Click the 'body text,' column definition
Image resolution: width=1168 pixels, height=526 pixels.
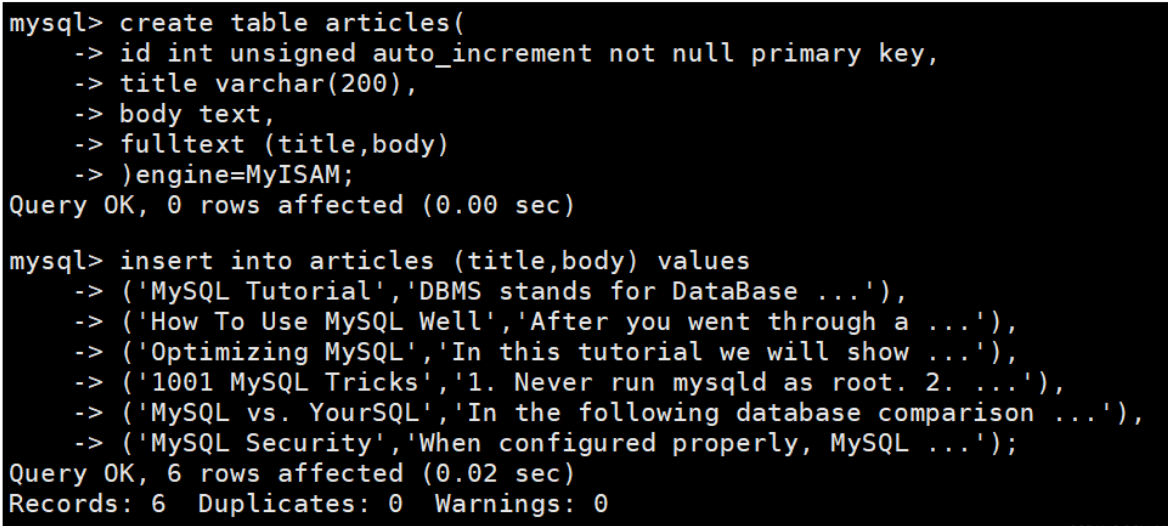(x=198, y=114)
